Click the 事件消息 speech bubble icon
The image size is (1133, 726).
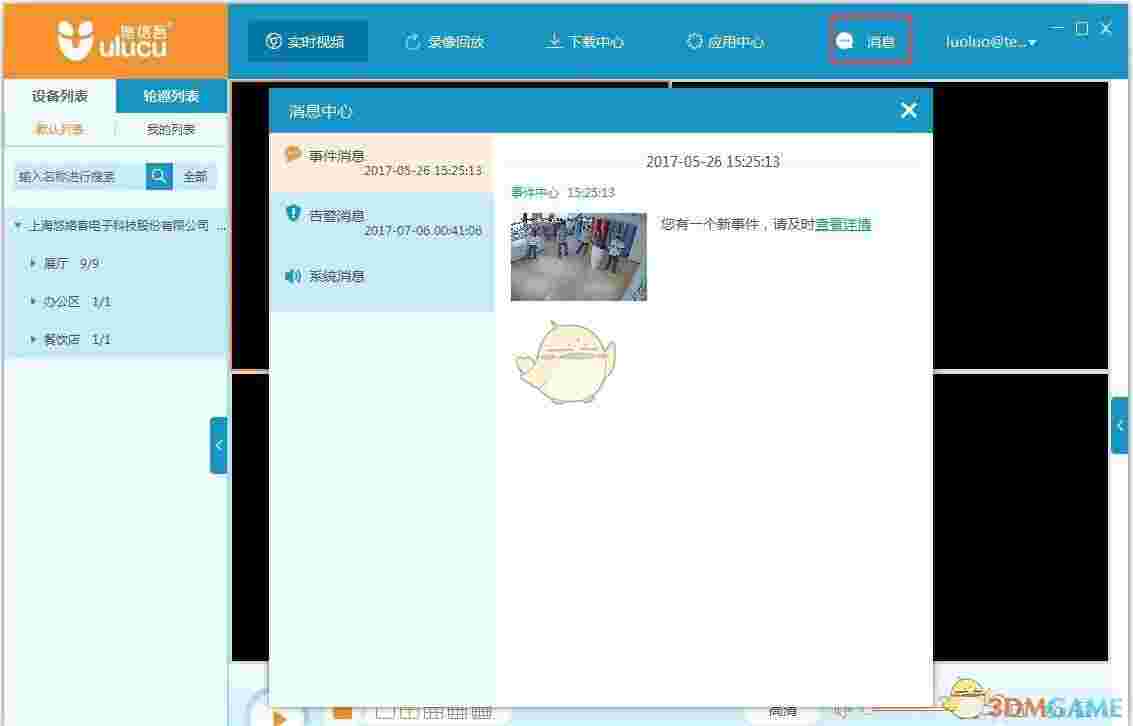coord(292,154)
